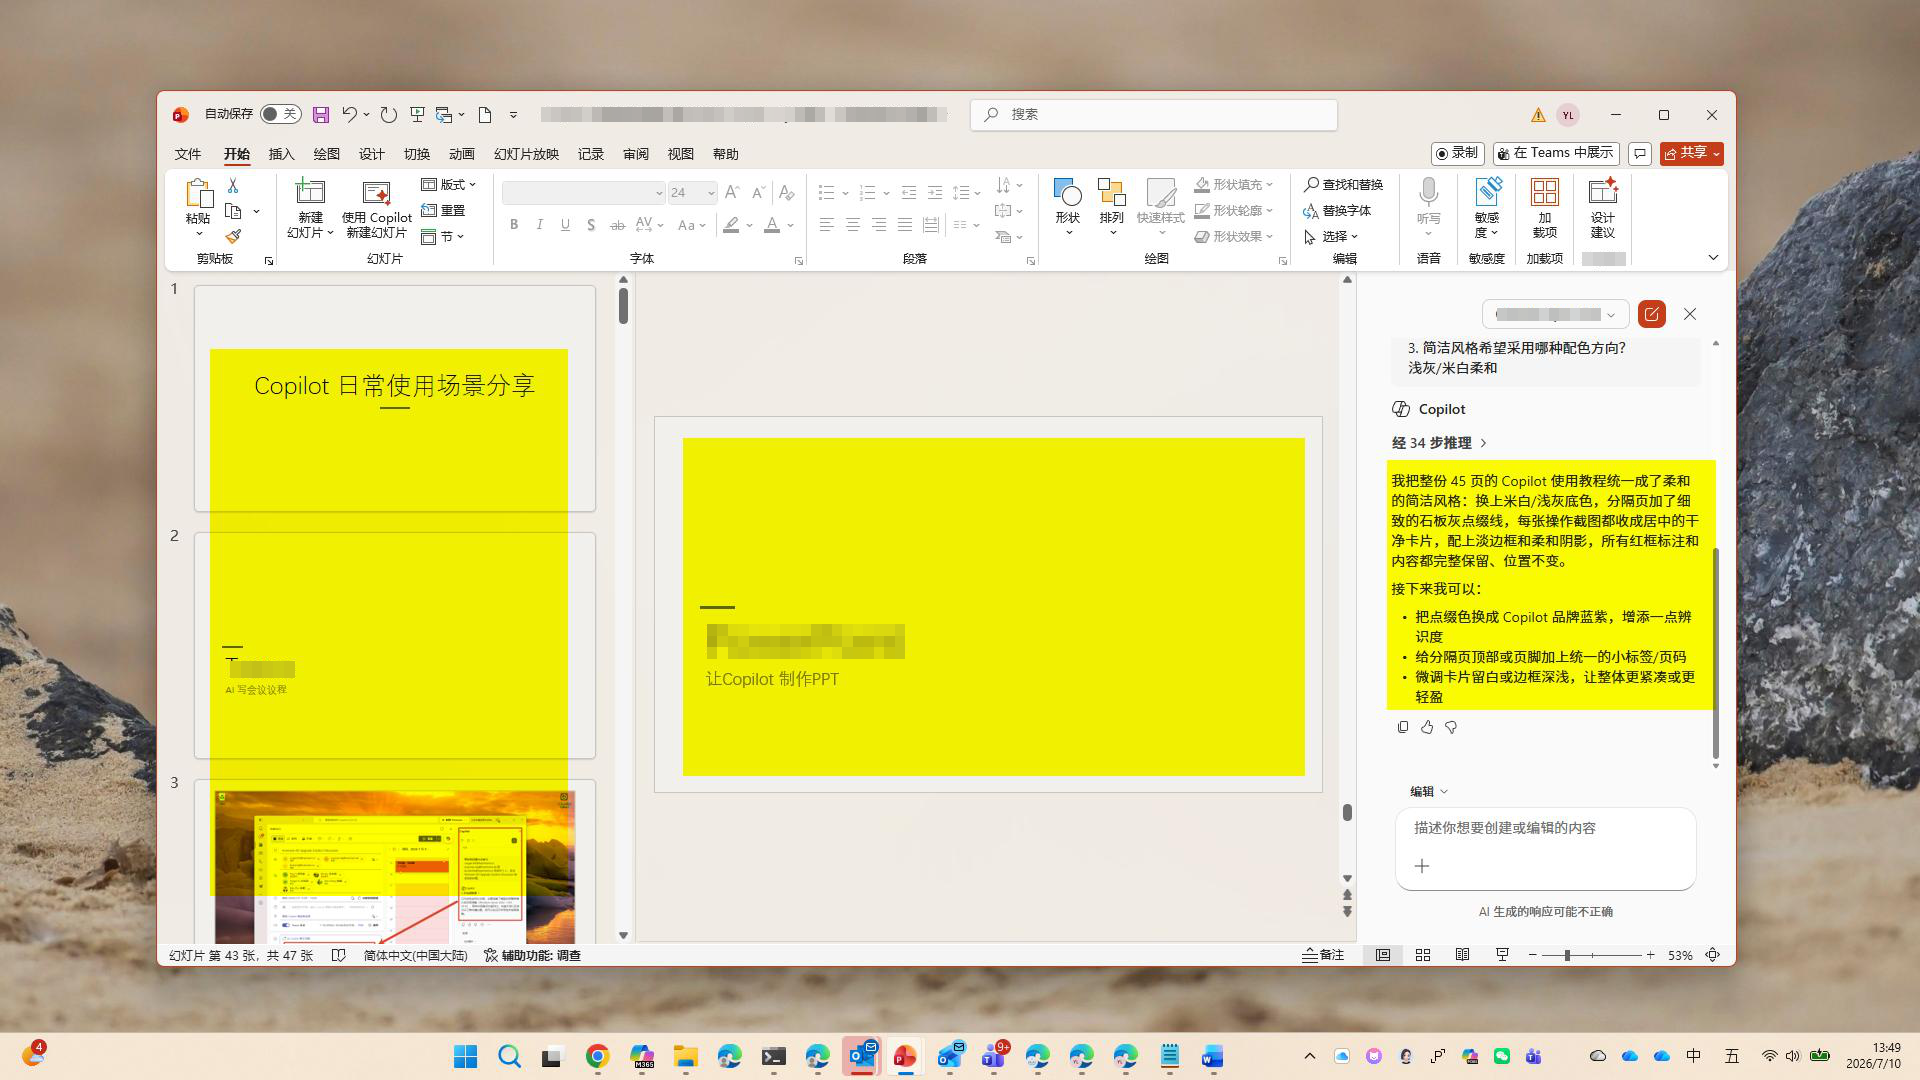Open the font size dropdown
The width and height of the screenshot is (1920, 1080).
[x=711, y=193]
